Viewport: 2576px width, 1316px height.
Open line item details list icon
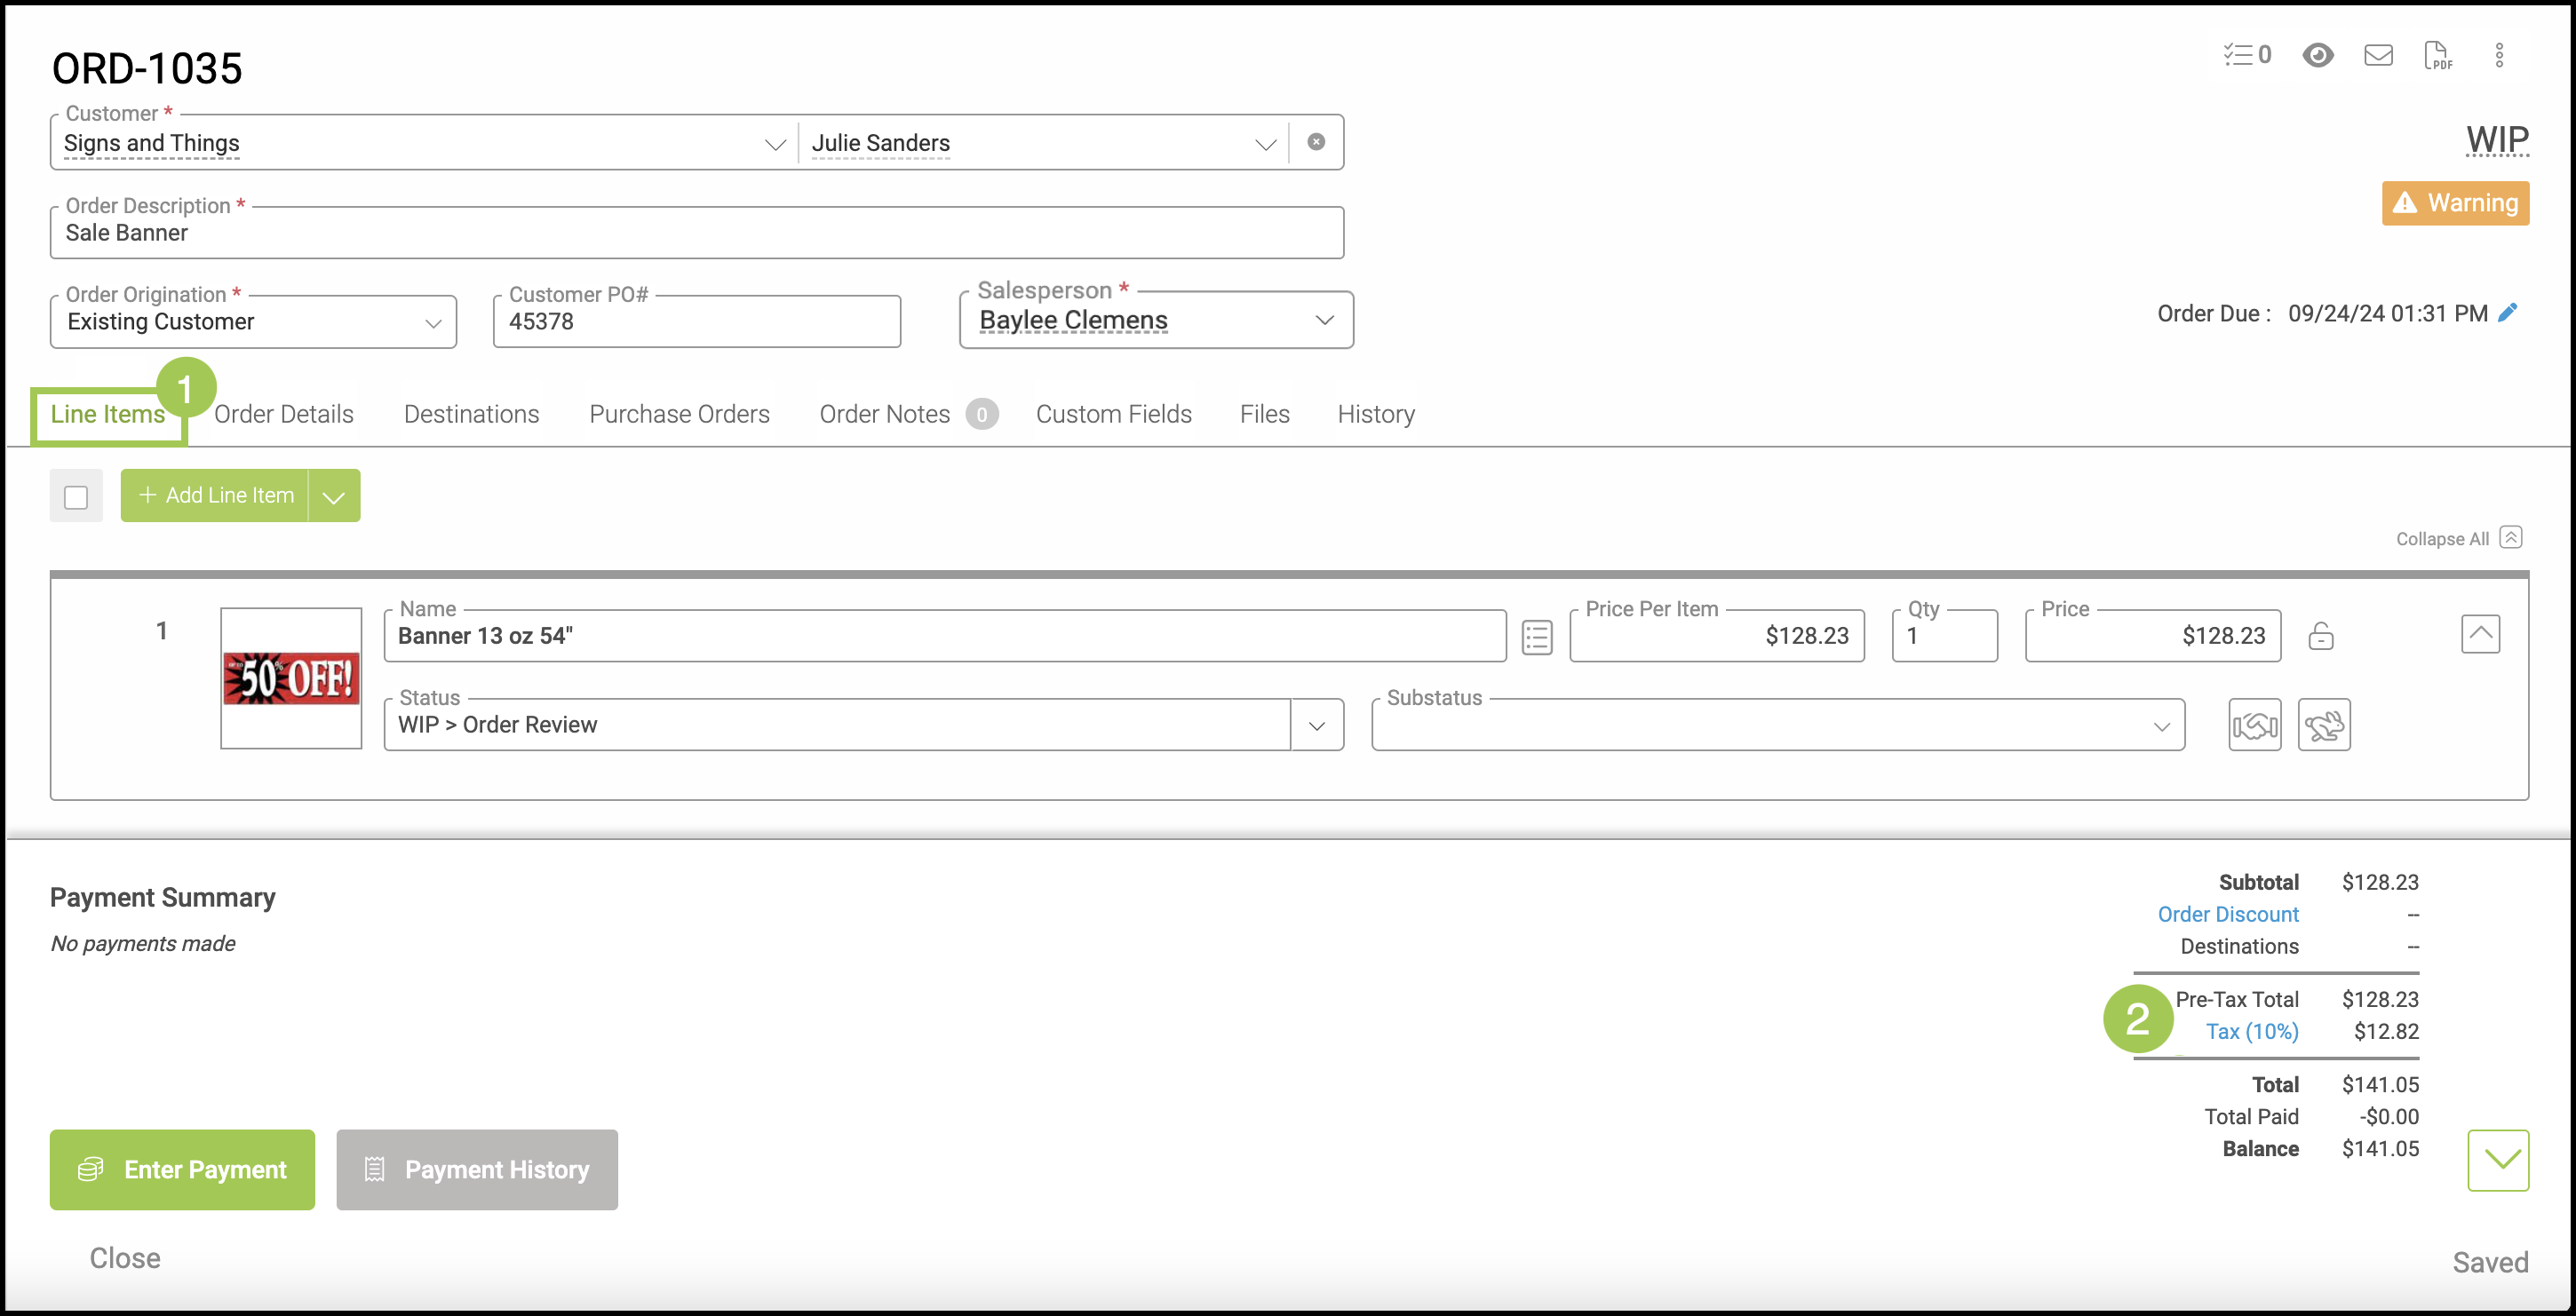pyautogui.click(x=1536, y=637)
